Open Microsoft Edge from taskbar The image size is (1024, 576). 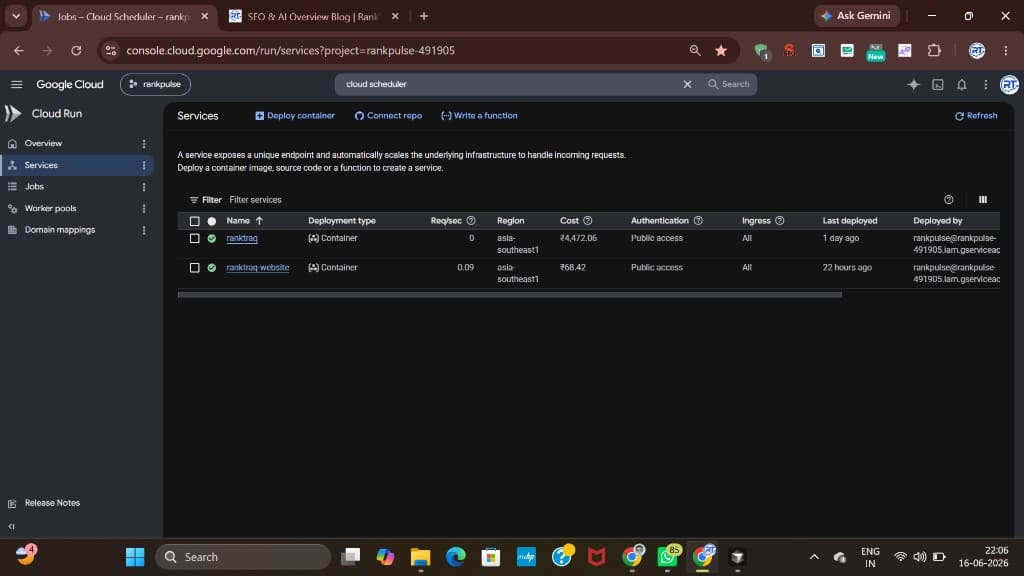pos(456,557)
